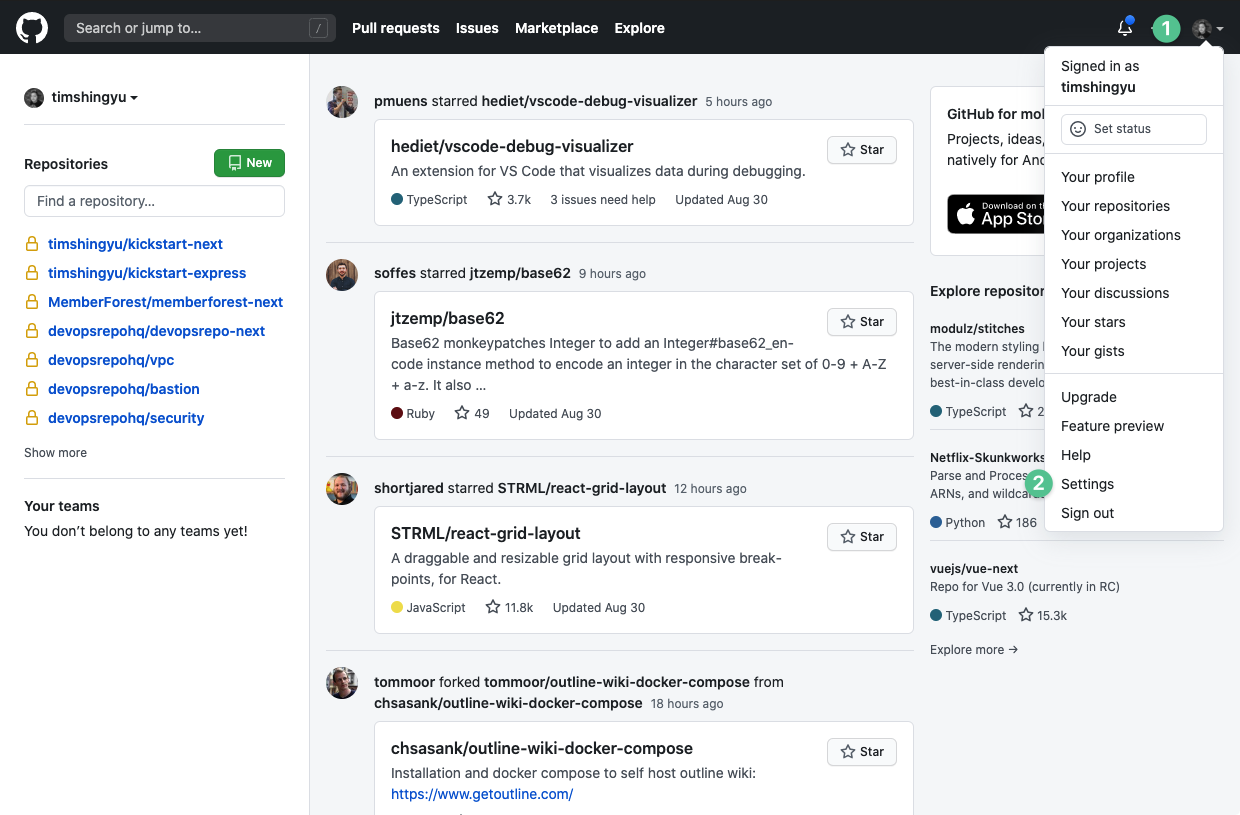This screenshot has width=1240, height=815.
Task: Focus the Search or jump to field
Action: 200,28
